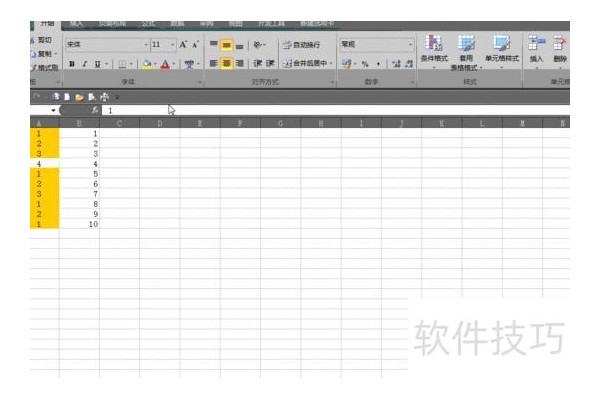Expand the underline style arrow
Viewport: 600px width, 400px height.
click(106, 64)
